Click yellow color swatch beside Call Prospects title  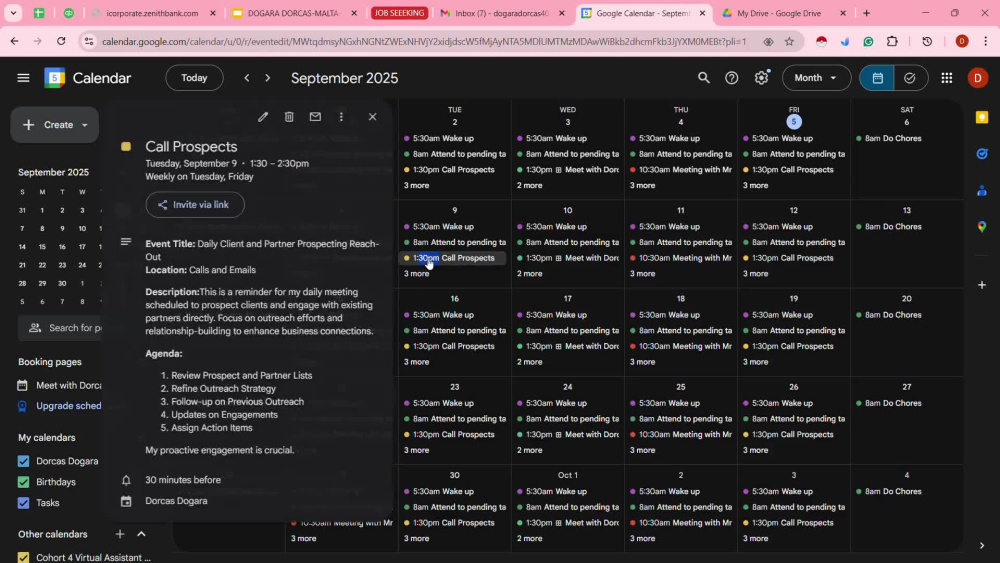click(x=126, y=147)
